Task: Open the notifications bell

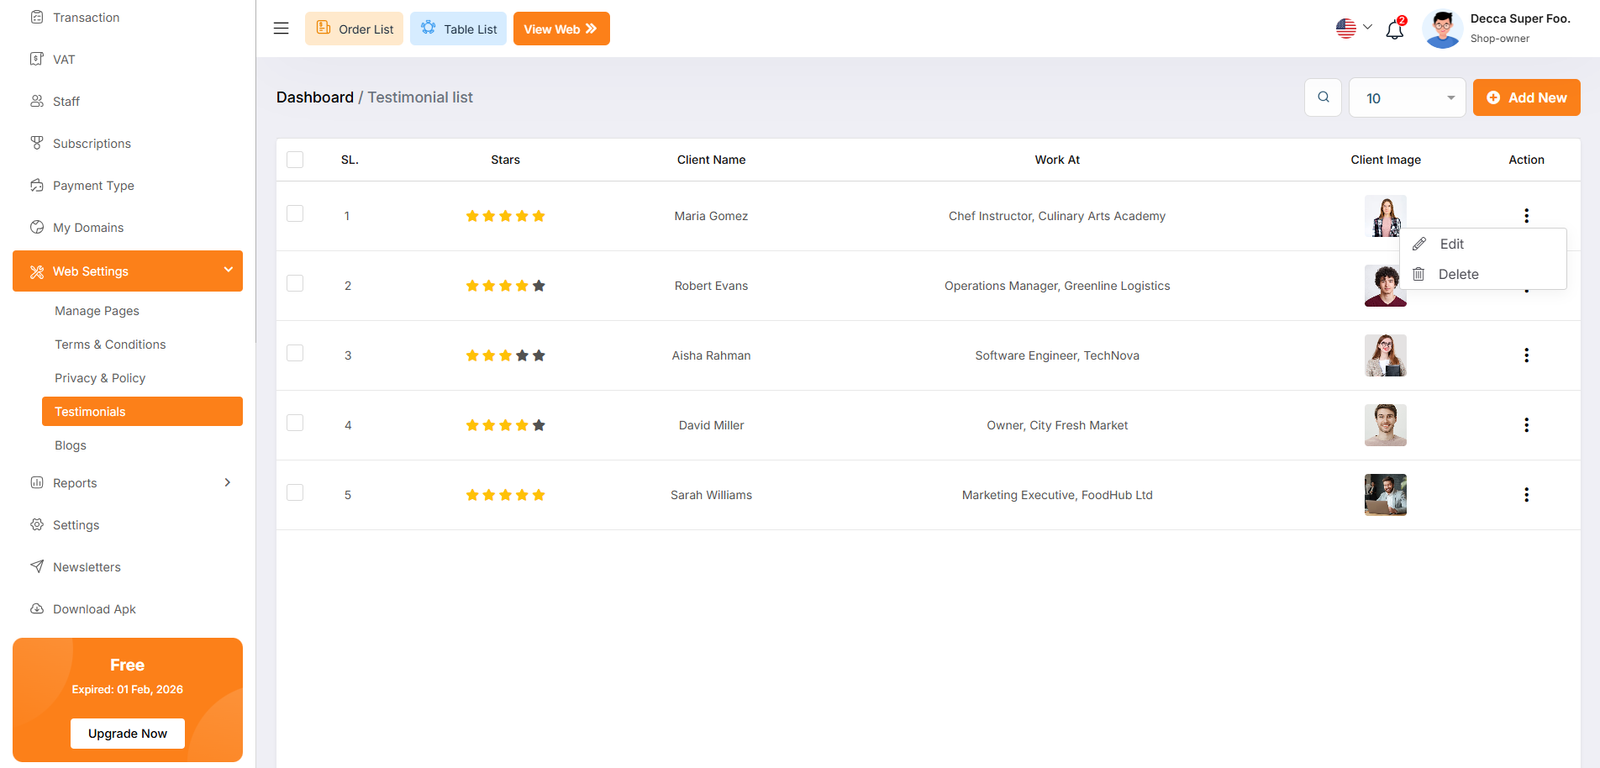Action: point(1394,29)
